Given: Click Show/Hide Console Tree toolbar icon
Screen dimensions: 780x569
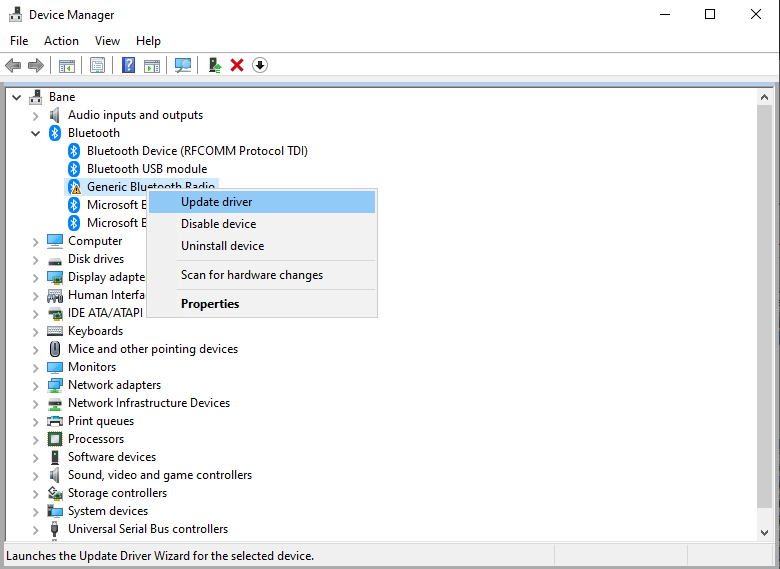Looking at the screenshot, I should pos(67,65).
